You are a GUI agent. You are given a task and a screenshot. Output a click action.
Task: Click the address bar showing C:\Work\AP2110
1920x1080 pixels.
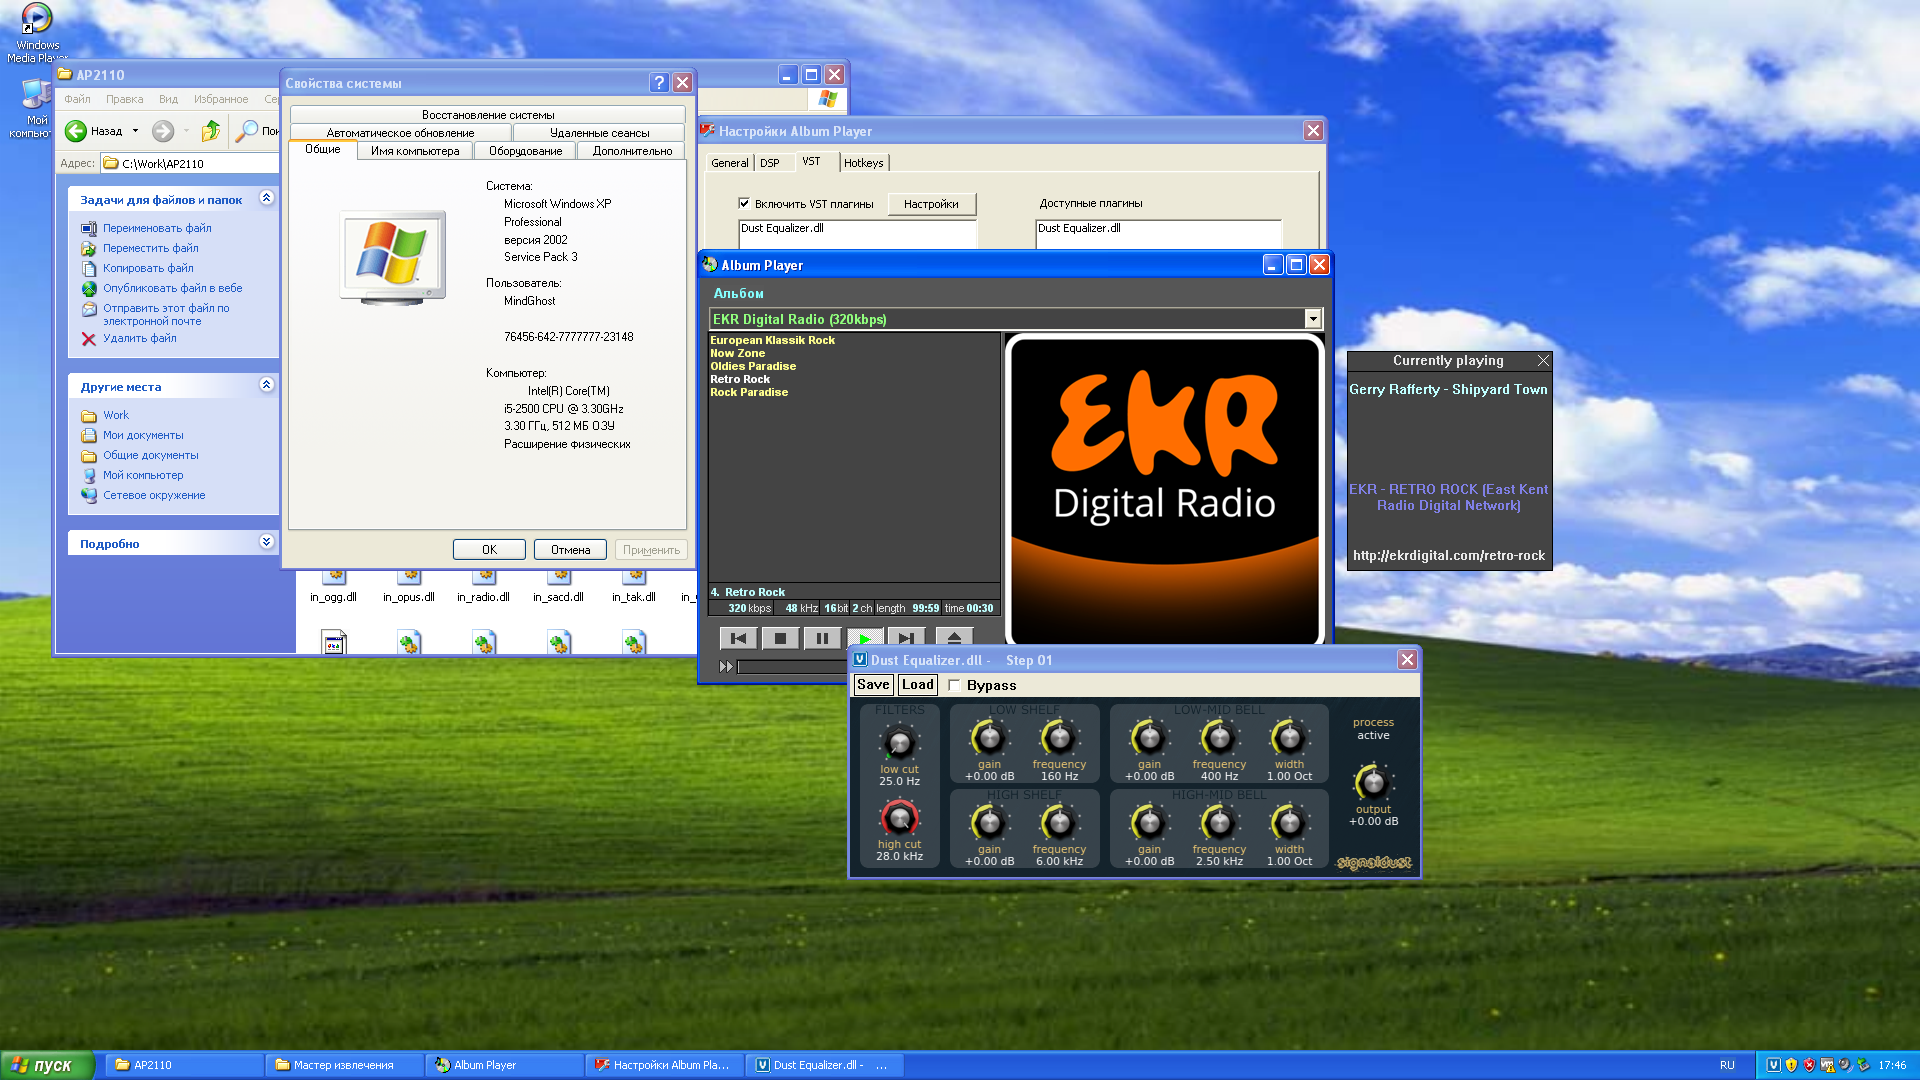click(x=190, y=163)
